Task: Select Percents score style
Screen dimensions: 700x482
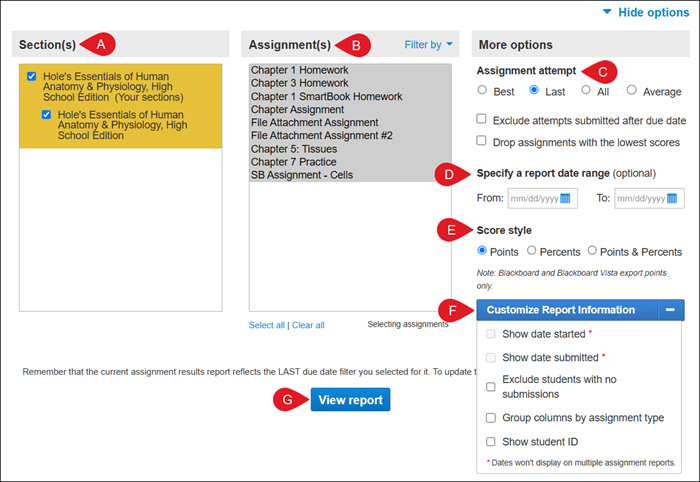Action: (532, 251)
